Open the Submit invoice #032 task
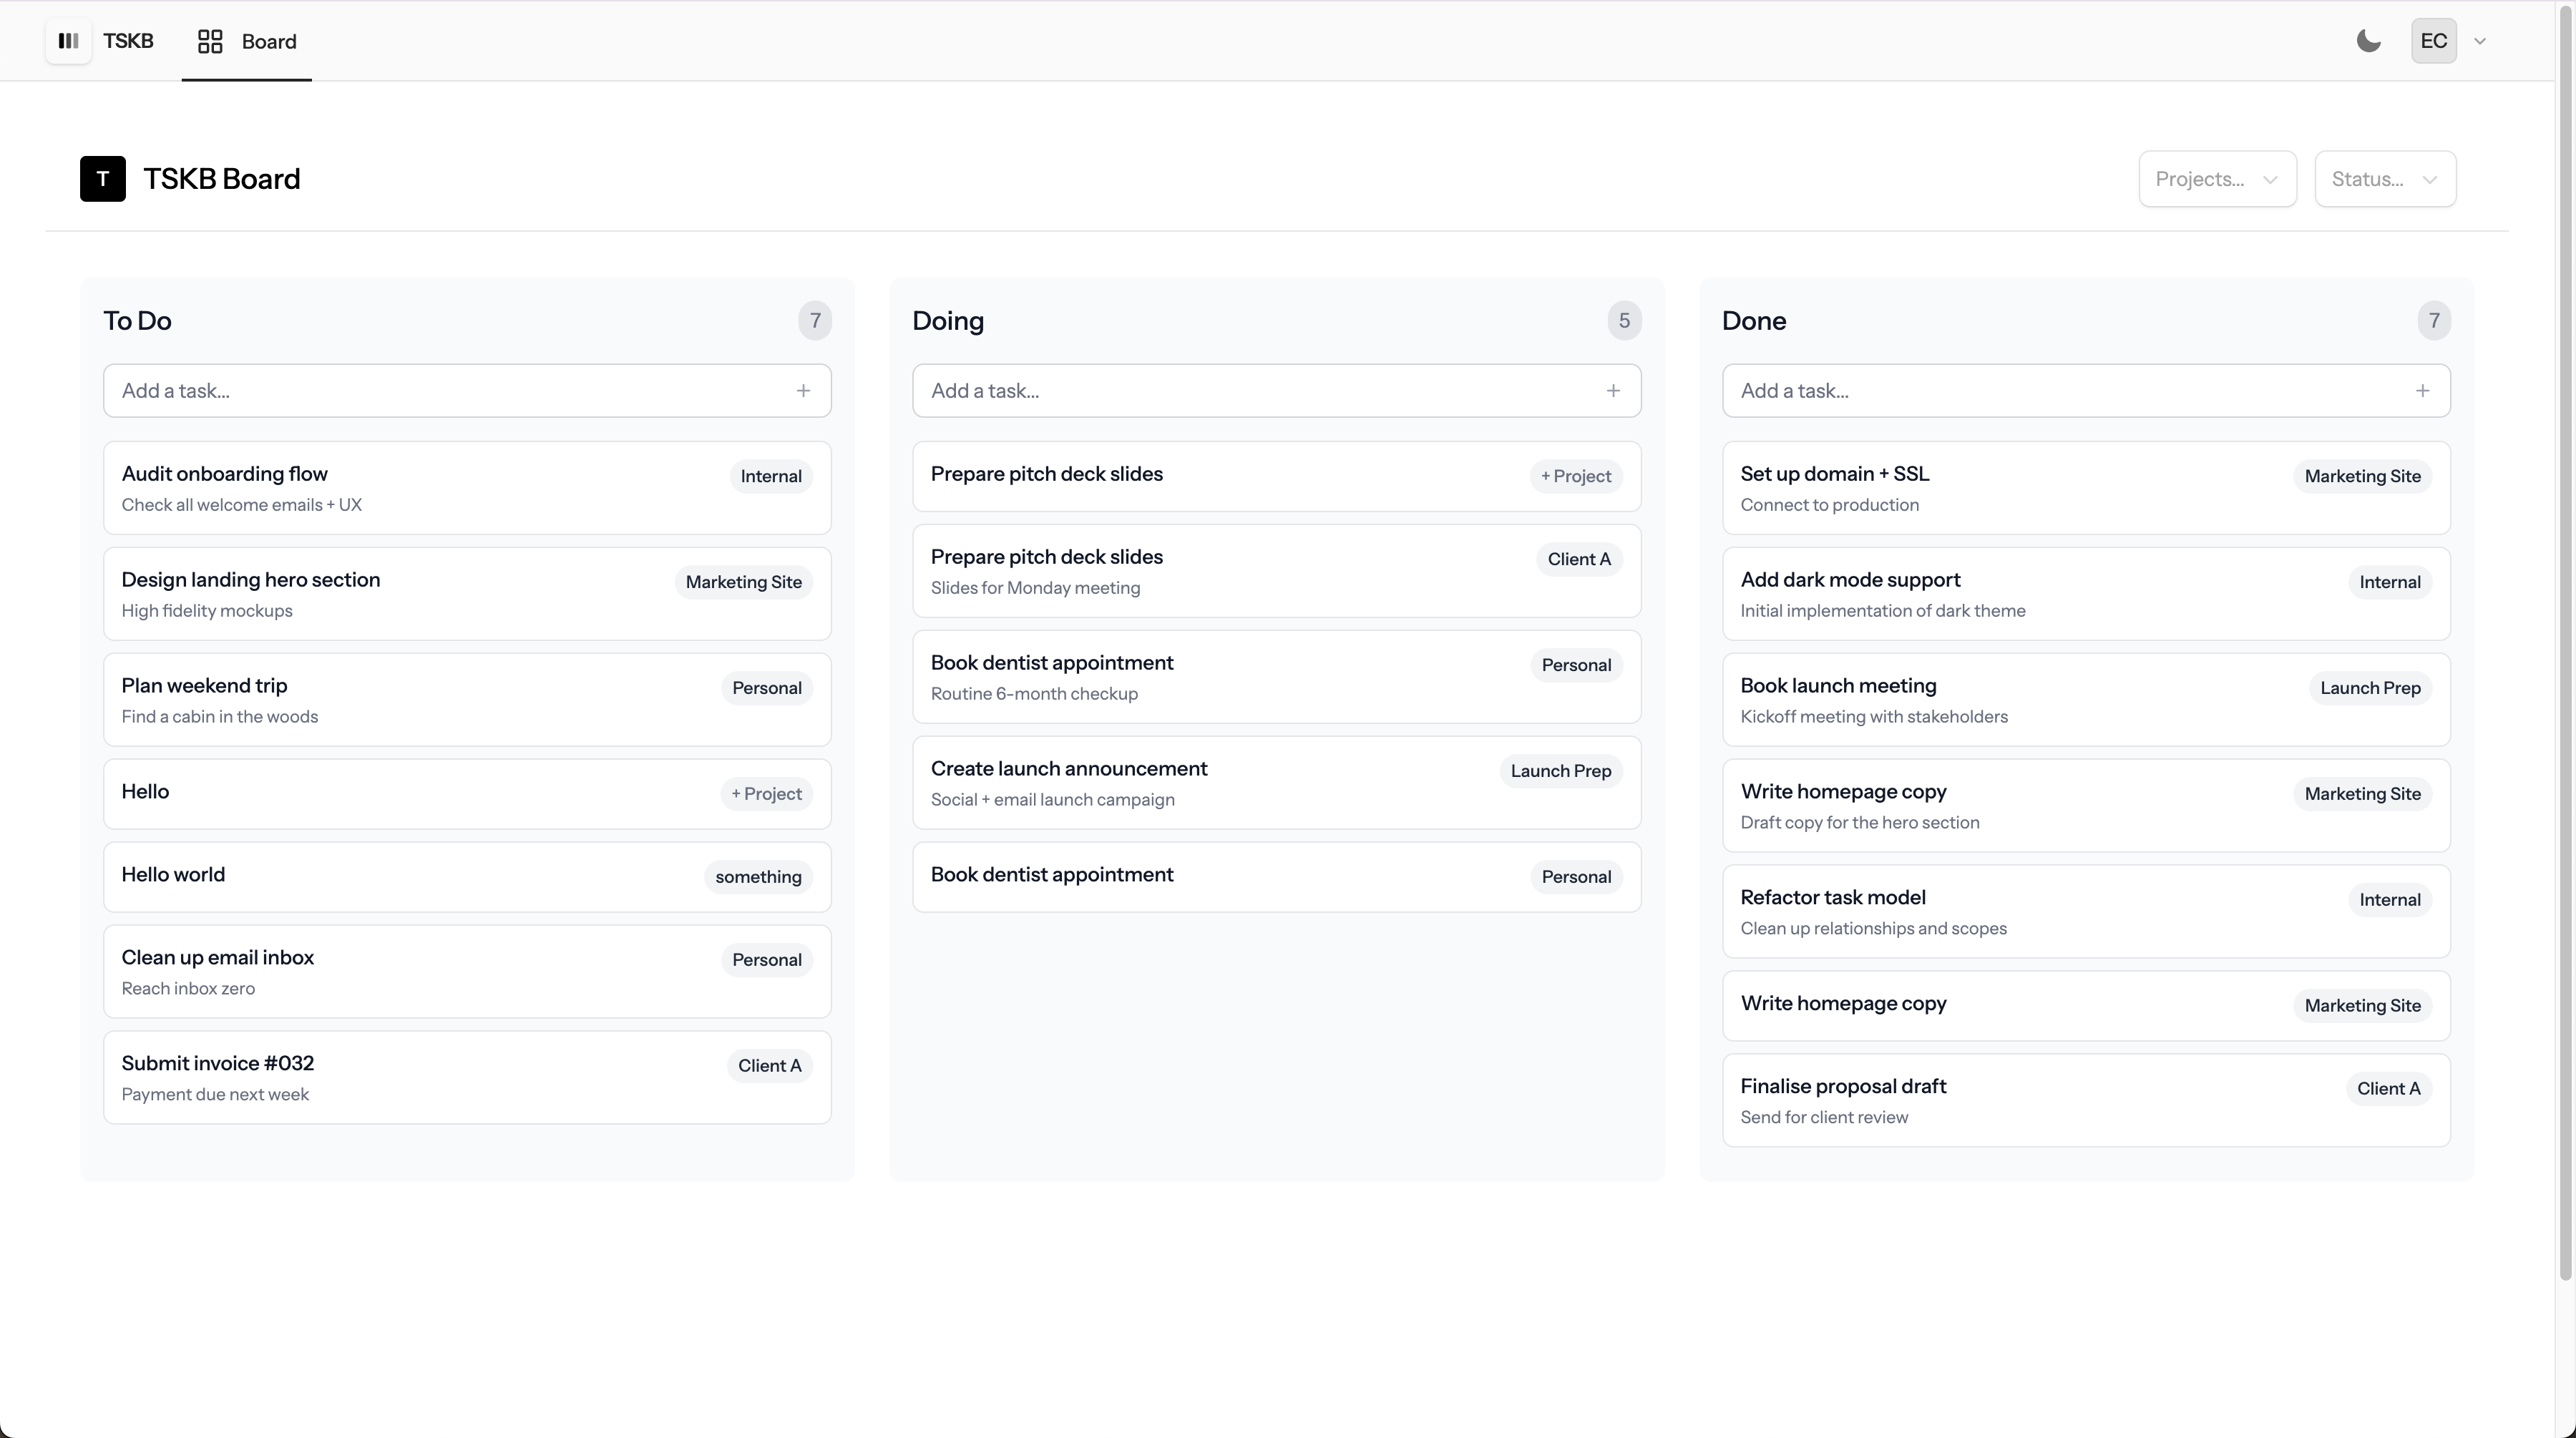 point(467,1078)
